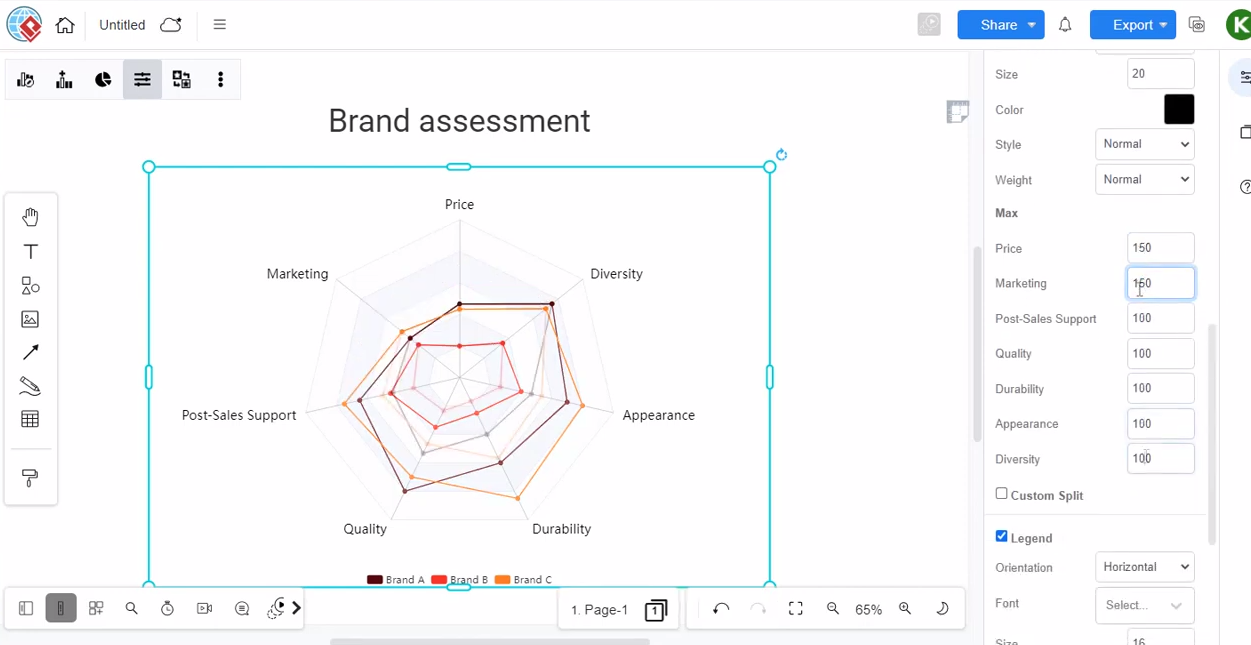
Task: Click the Share button
Action: pos(999,25)
